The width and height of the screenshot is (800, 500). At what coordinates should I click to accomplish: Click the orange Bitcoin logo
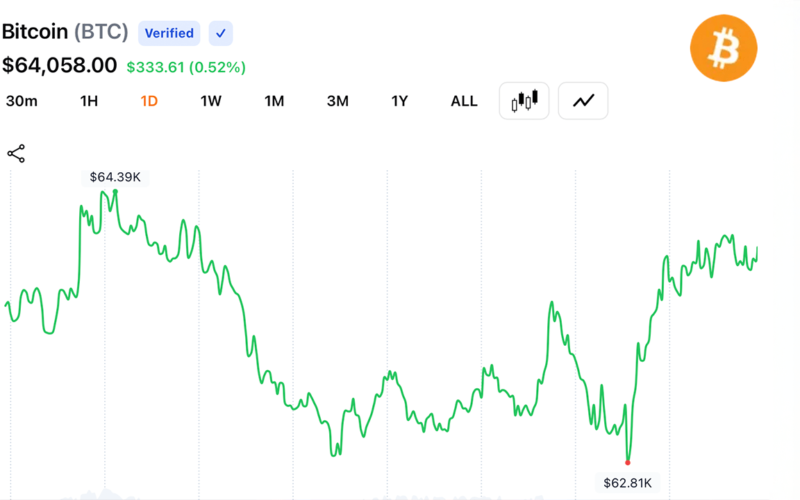(723, 48)
